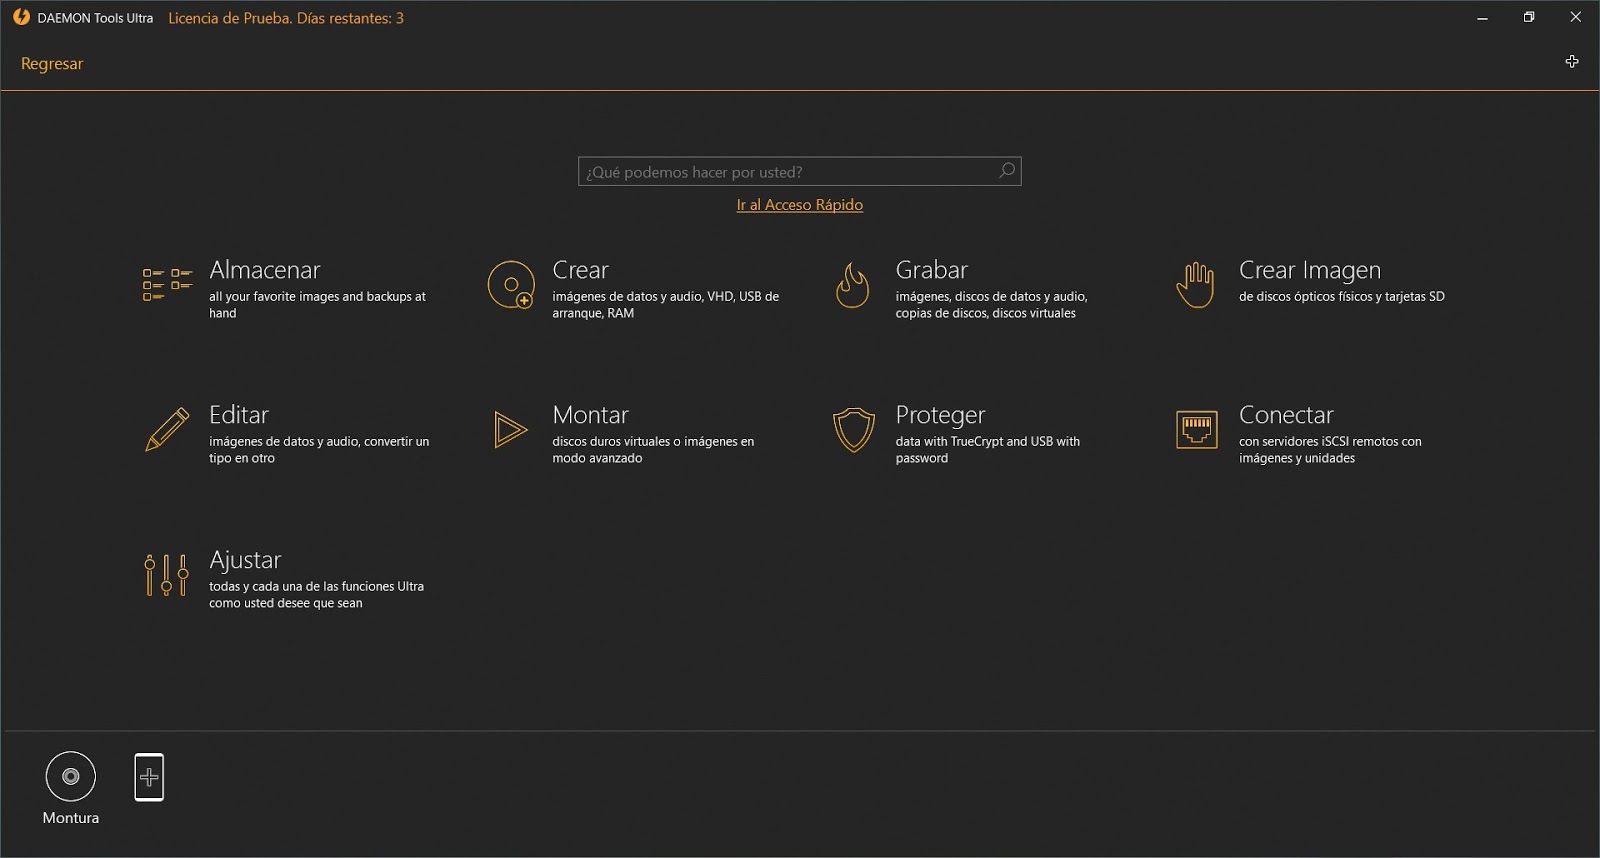The image size is (1600, 858).
Task: Click the Crear disc-plus icon
Action: pos(511,285)
